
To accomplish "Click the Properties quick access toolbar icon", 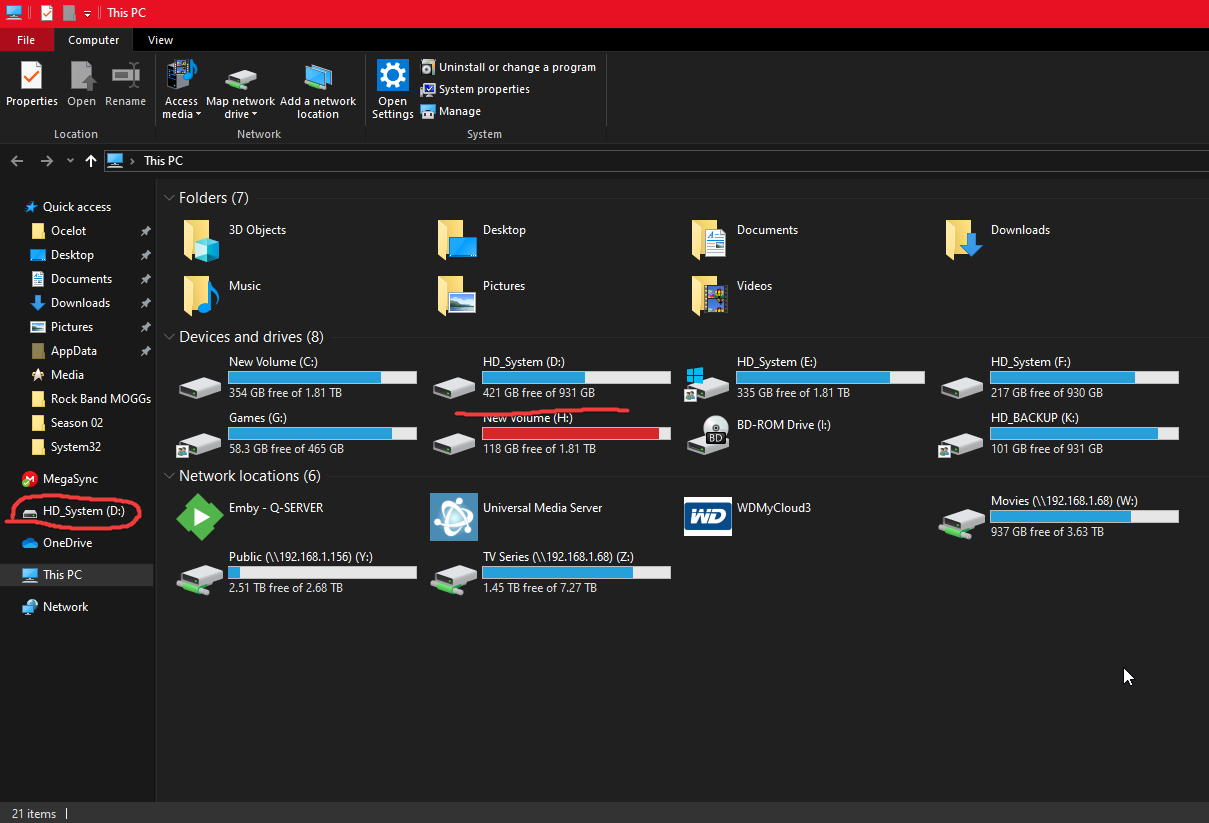I will coord(47,13).
